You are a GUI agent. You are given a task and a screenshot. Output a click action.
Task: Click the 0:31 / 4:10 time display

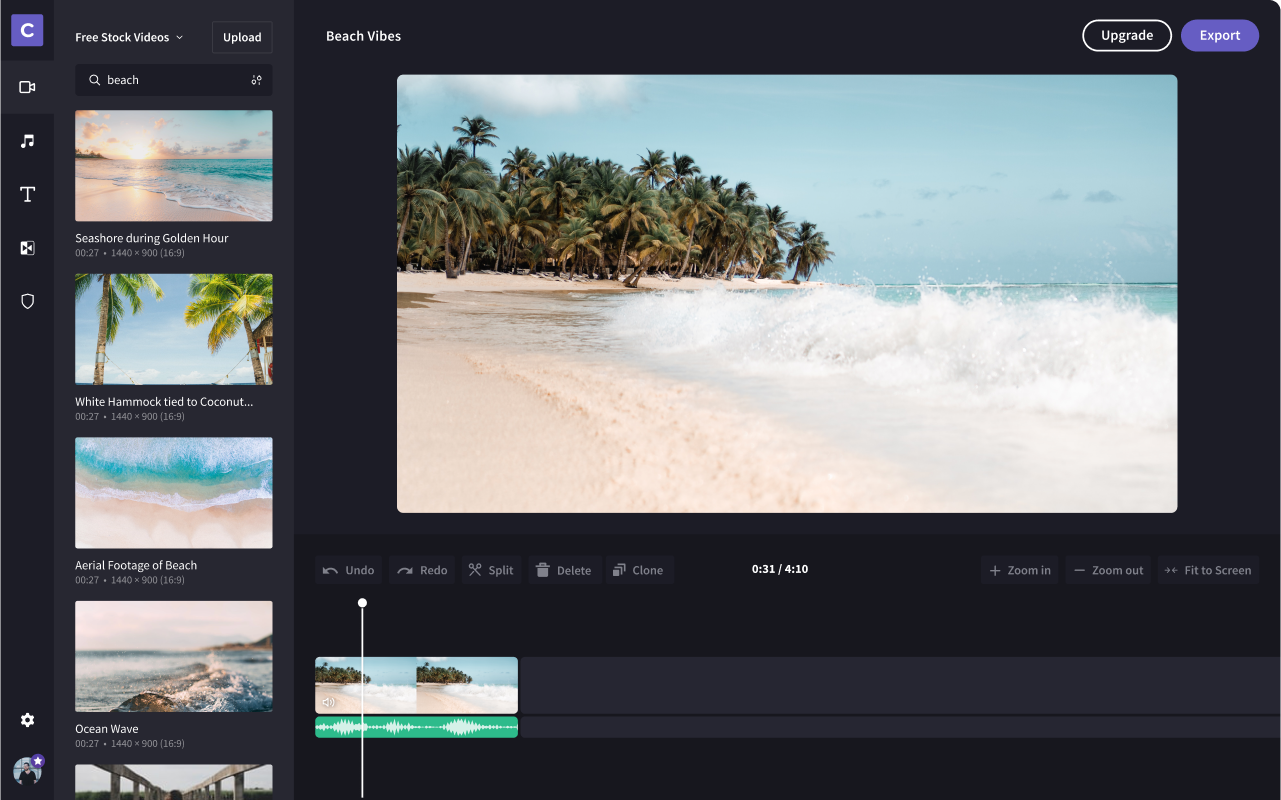780,569
